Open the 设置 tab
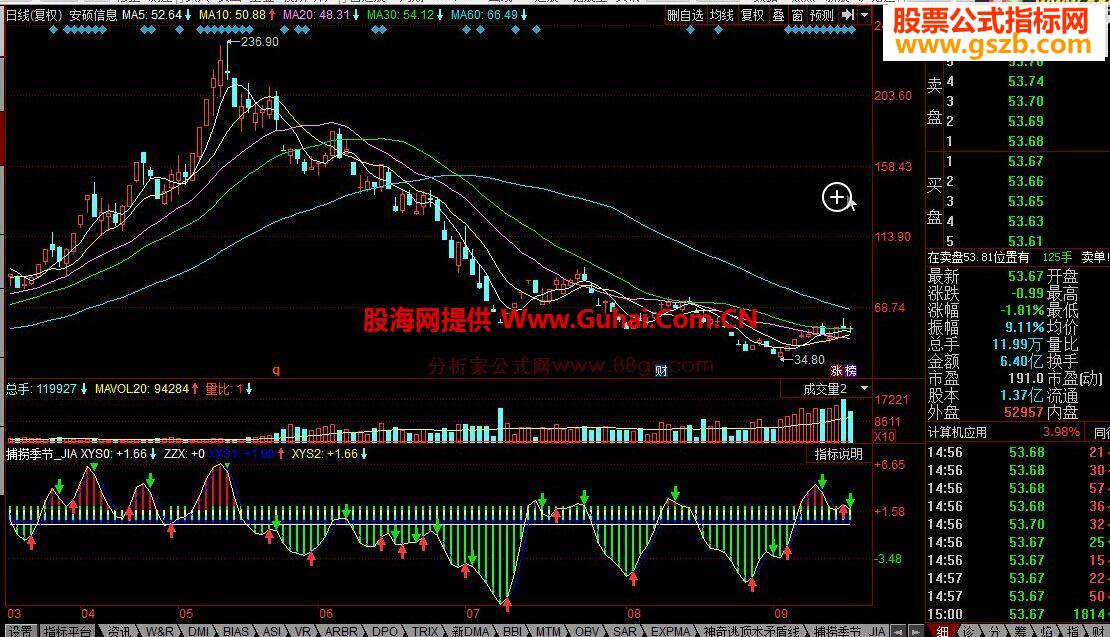The width and height of the screenshot is (1110, 637). click(x=19, y=631)
